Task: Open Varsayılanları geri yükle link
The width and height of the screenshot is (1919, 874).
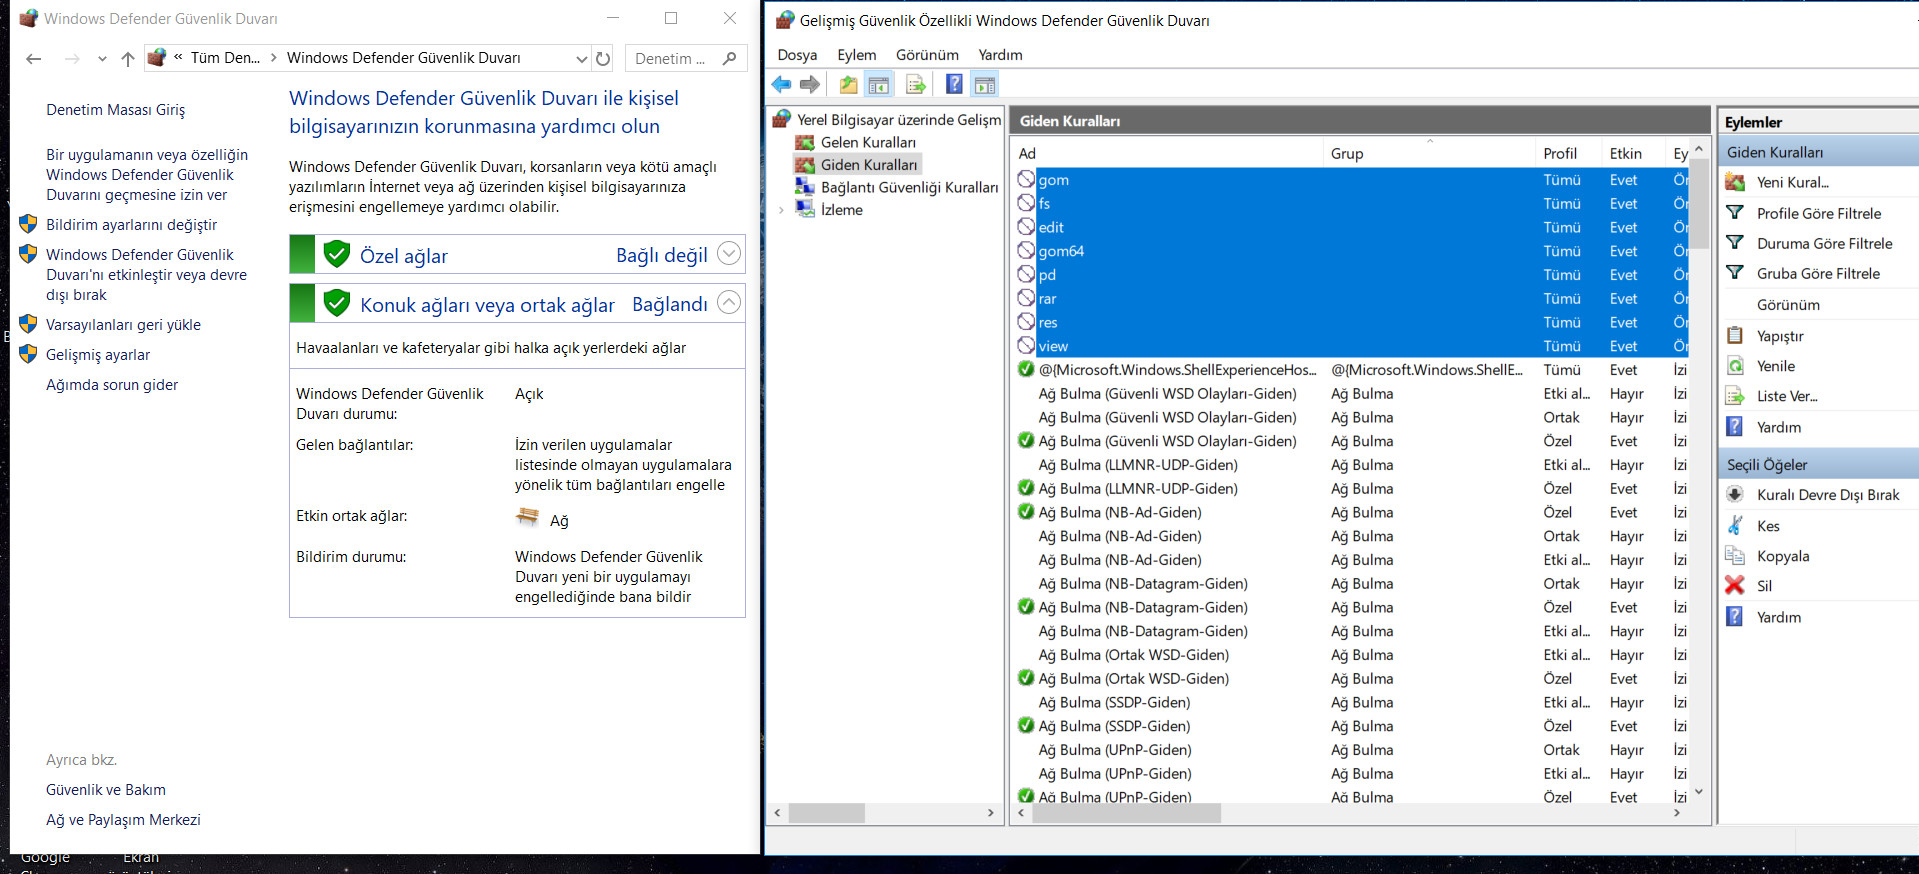Action: (123, 325)
